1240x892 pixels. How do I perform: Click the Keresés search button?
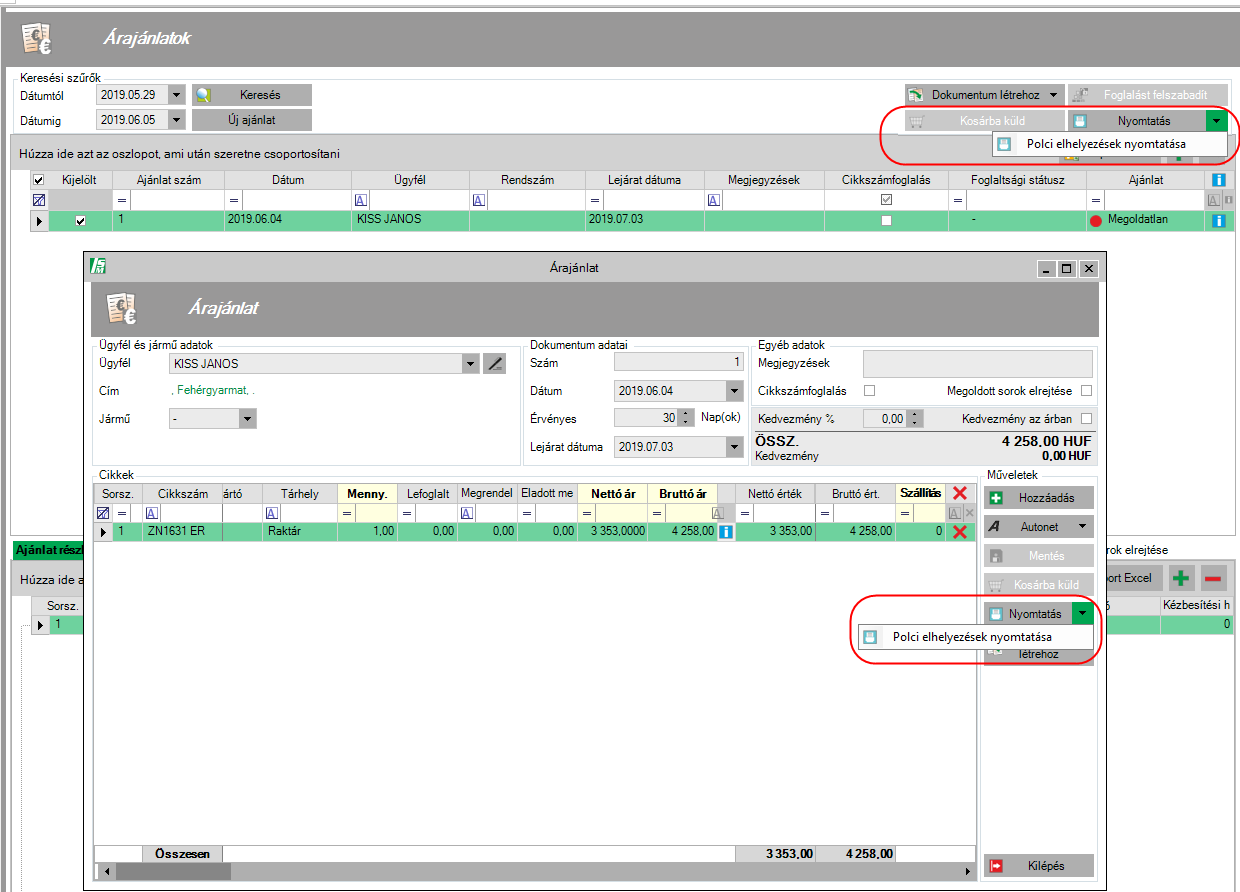coord(252,95)
